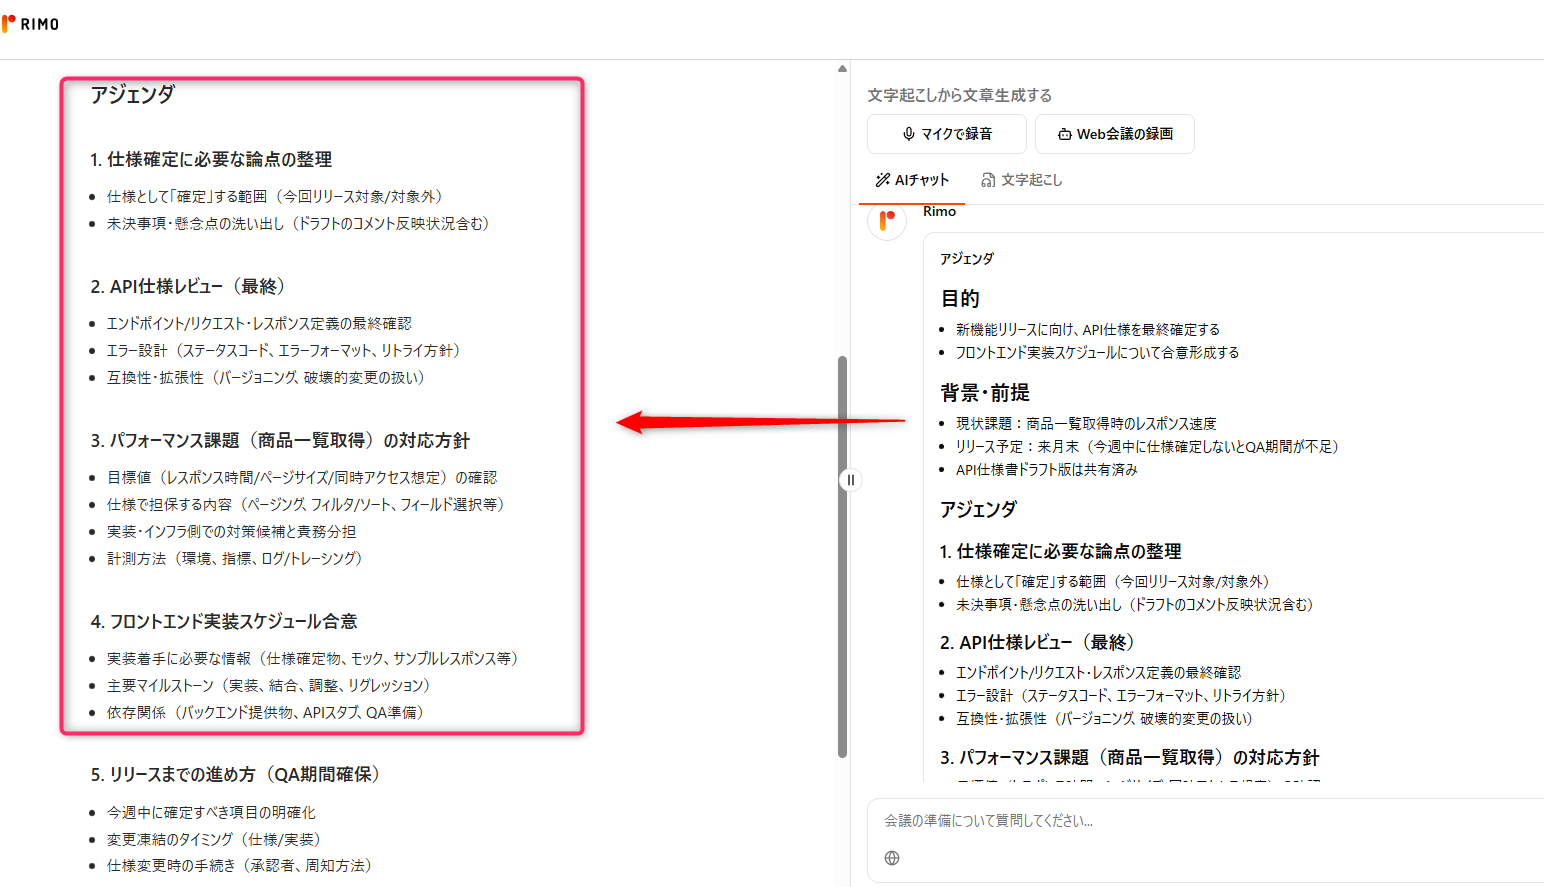Click the headphones icon next to 文字起こし
The width and height of the screenshot is (1544, 887).
tap(987, 180)
